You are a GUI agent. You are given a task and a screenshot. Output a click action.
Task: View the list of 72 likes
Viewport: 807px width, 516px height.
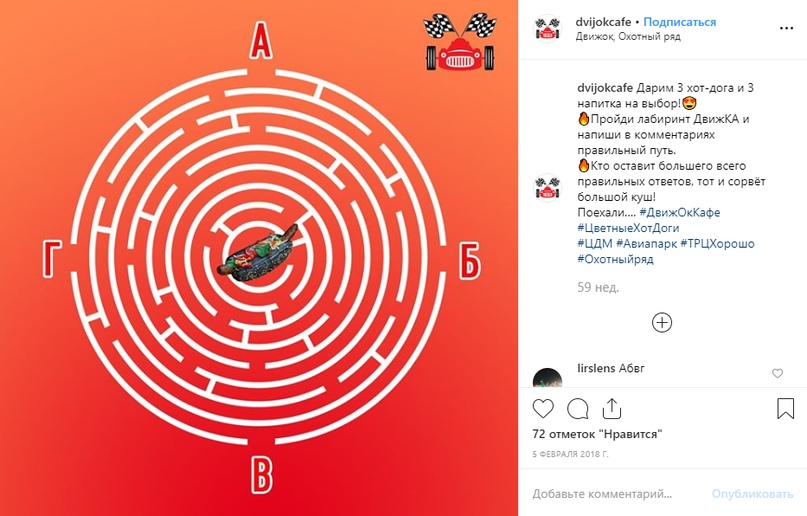click(597, 434)
